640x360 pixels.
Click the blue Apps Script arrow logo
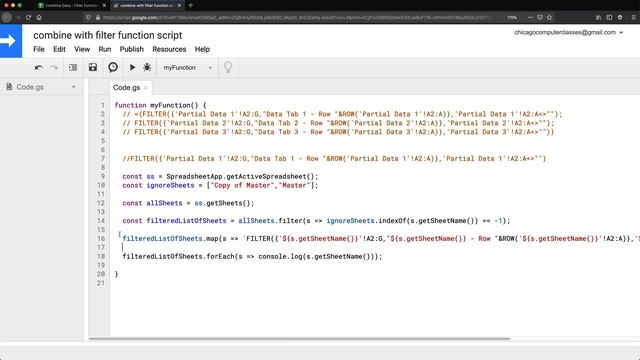coord(11,41)
